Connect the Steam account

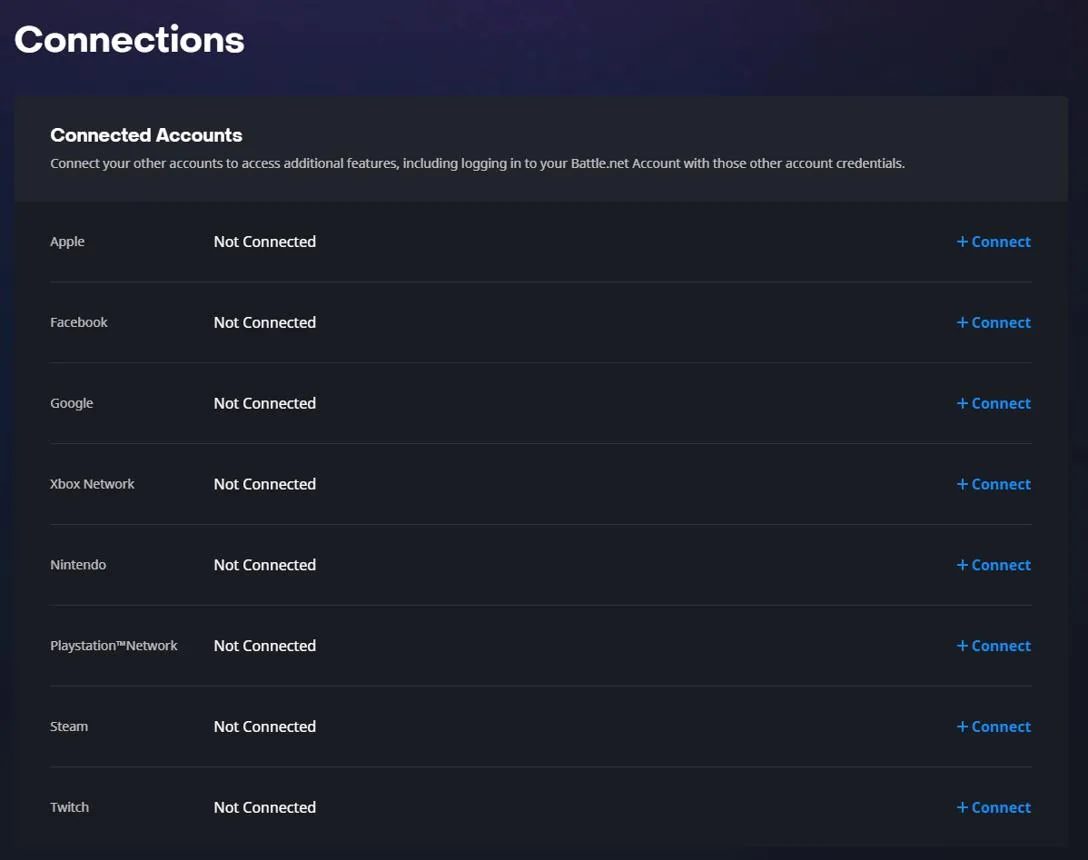[x=994, y=727]
